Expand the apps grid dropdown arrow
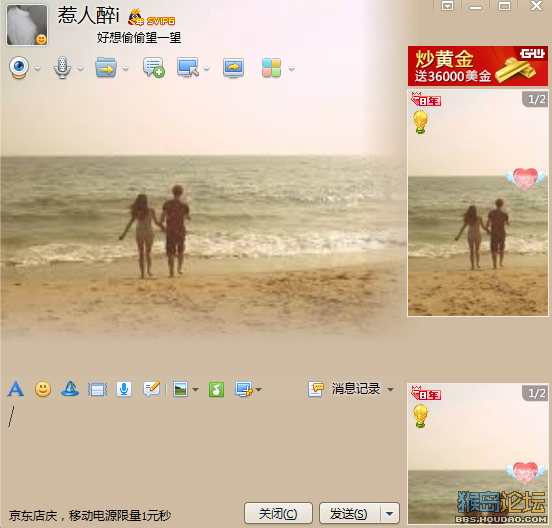Image resolution: width=552 pixels, height=528 pixels. coord(291,69)
